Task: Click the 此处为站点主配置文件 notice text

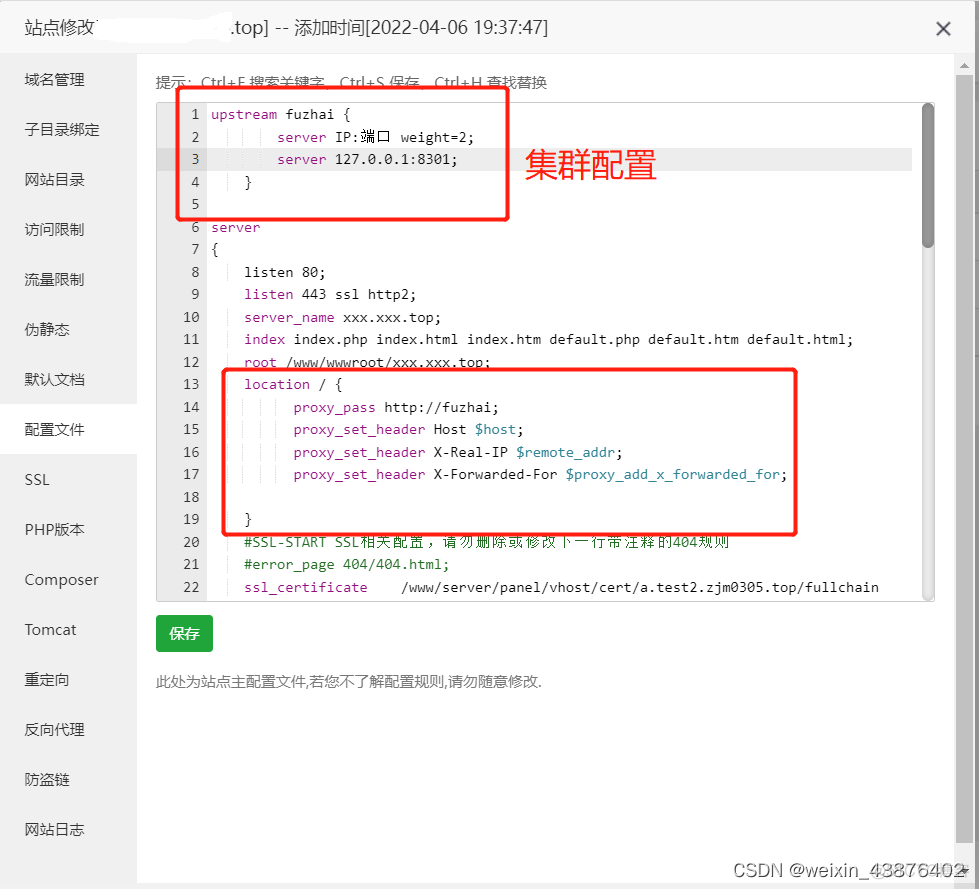Action: tap(348, 681)
